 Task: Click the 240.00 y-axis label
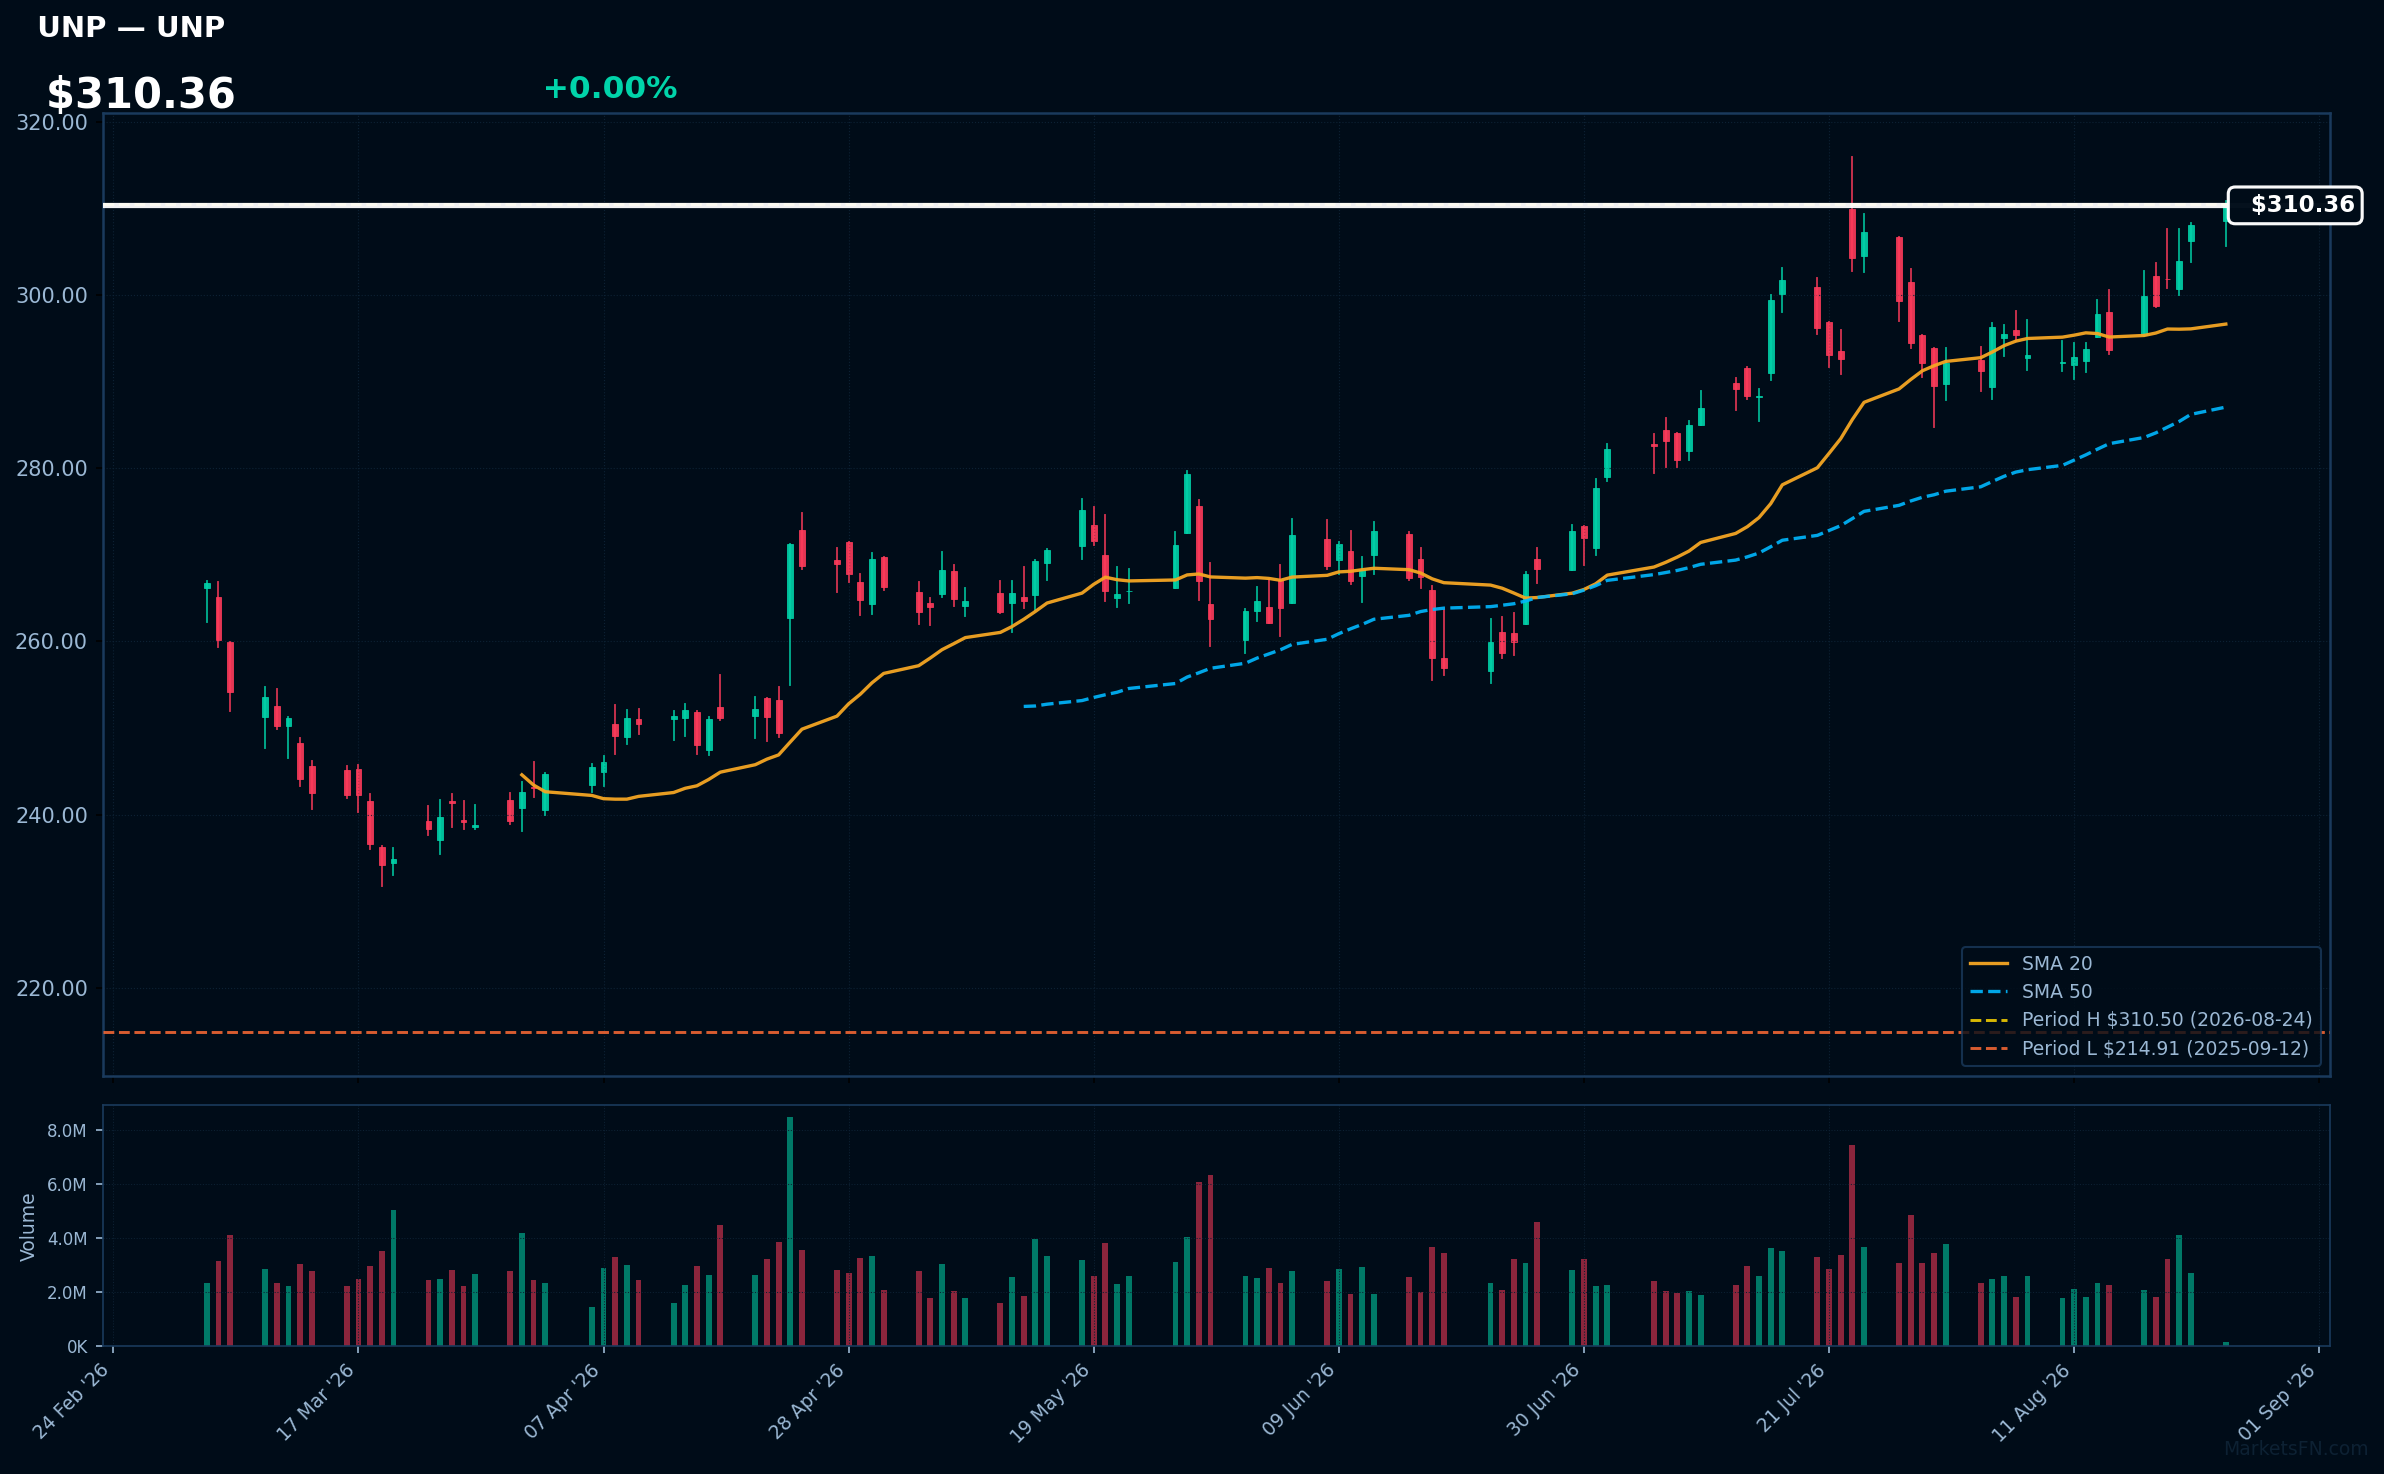tap(52, 816)
